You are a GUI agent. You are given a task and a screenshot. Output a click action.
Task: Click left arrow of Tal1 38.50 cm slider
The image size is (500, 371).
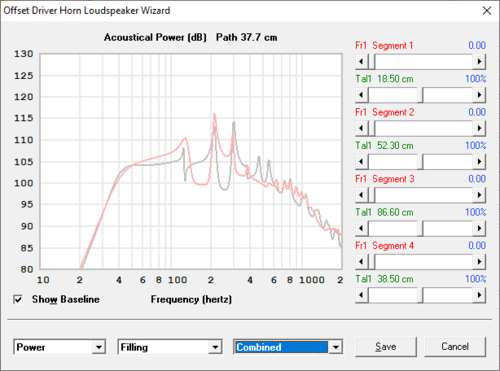pos(362,295)
